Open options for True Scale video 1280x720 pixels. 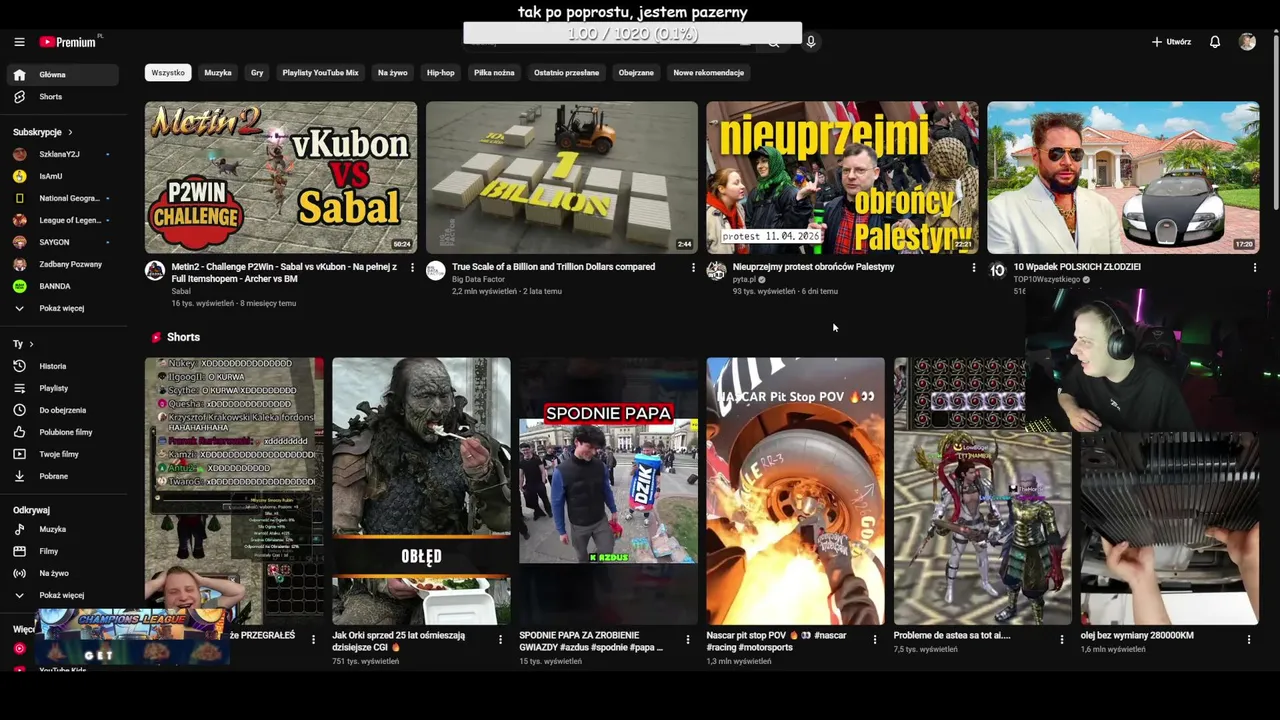pos(693,268)
